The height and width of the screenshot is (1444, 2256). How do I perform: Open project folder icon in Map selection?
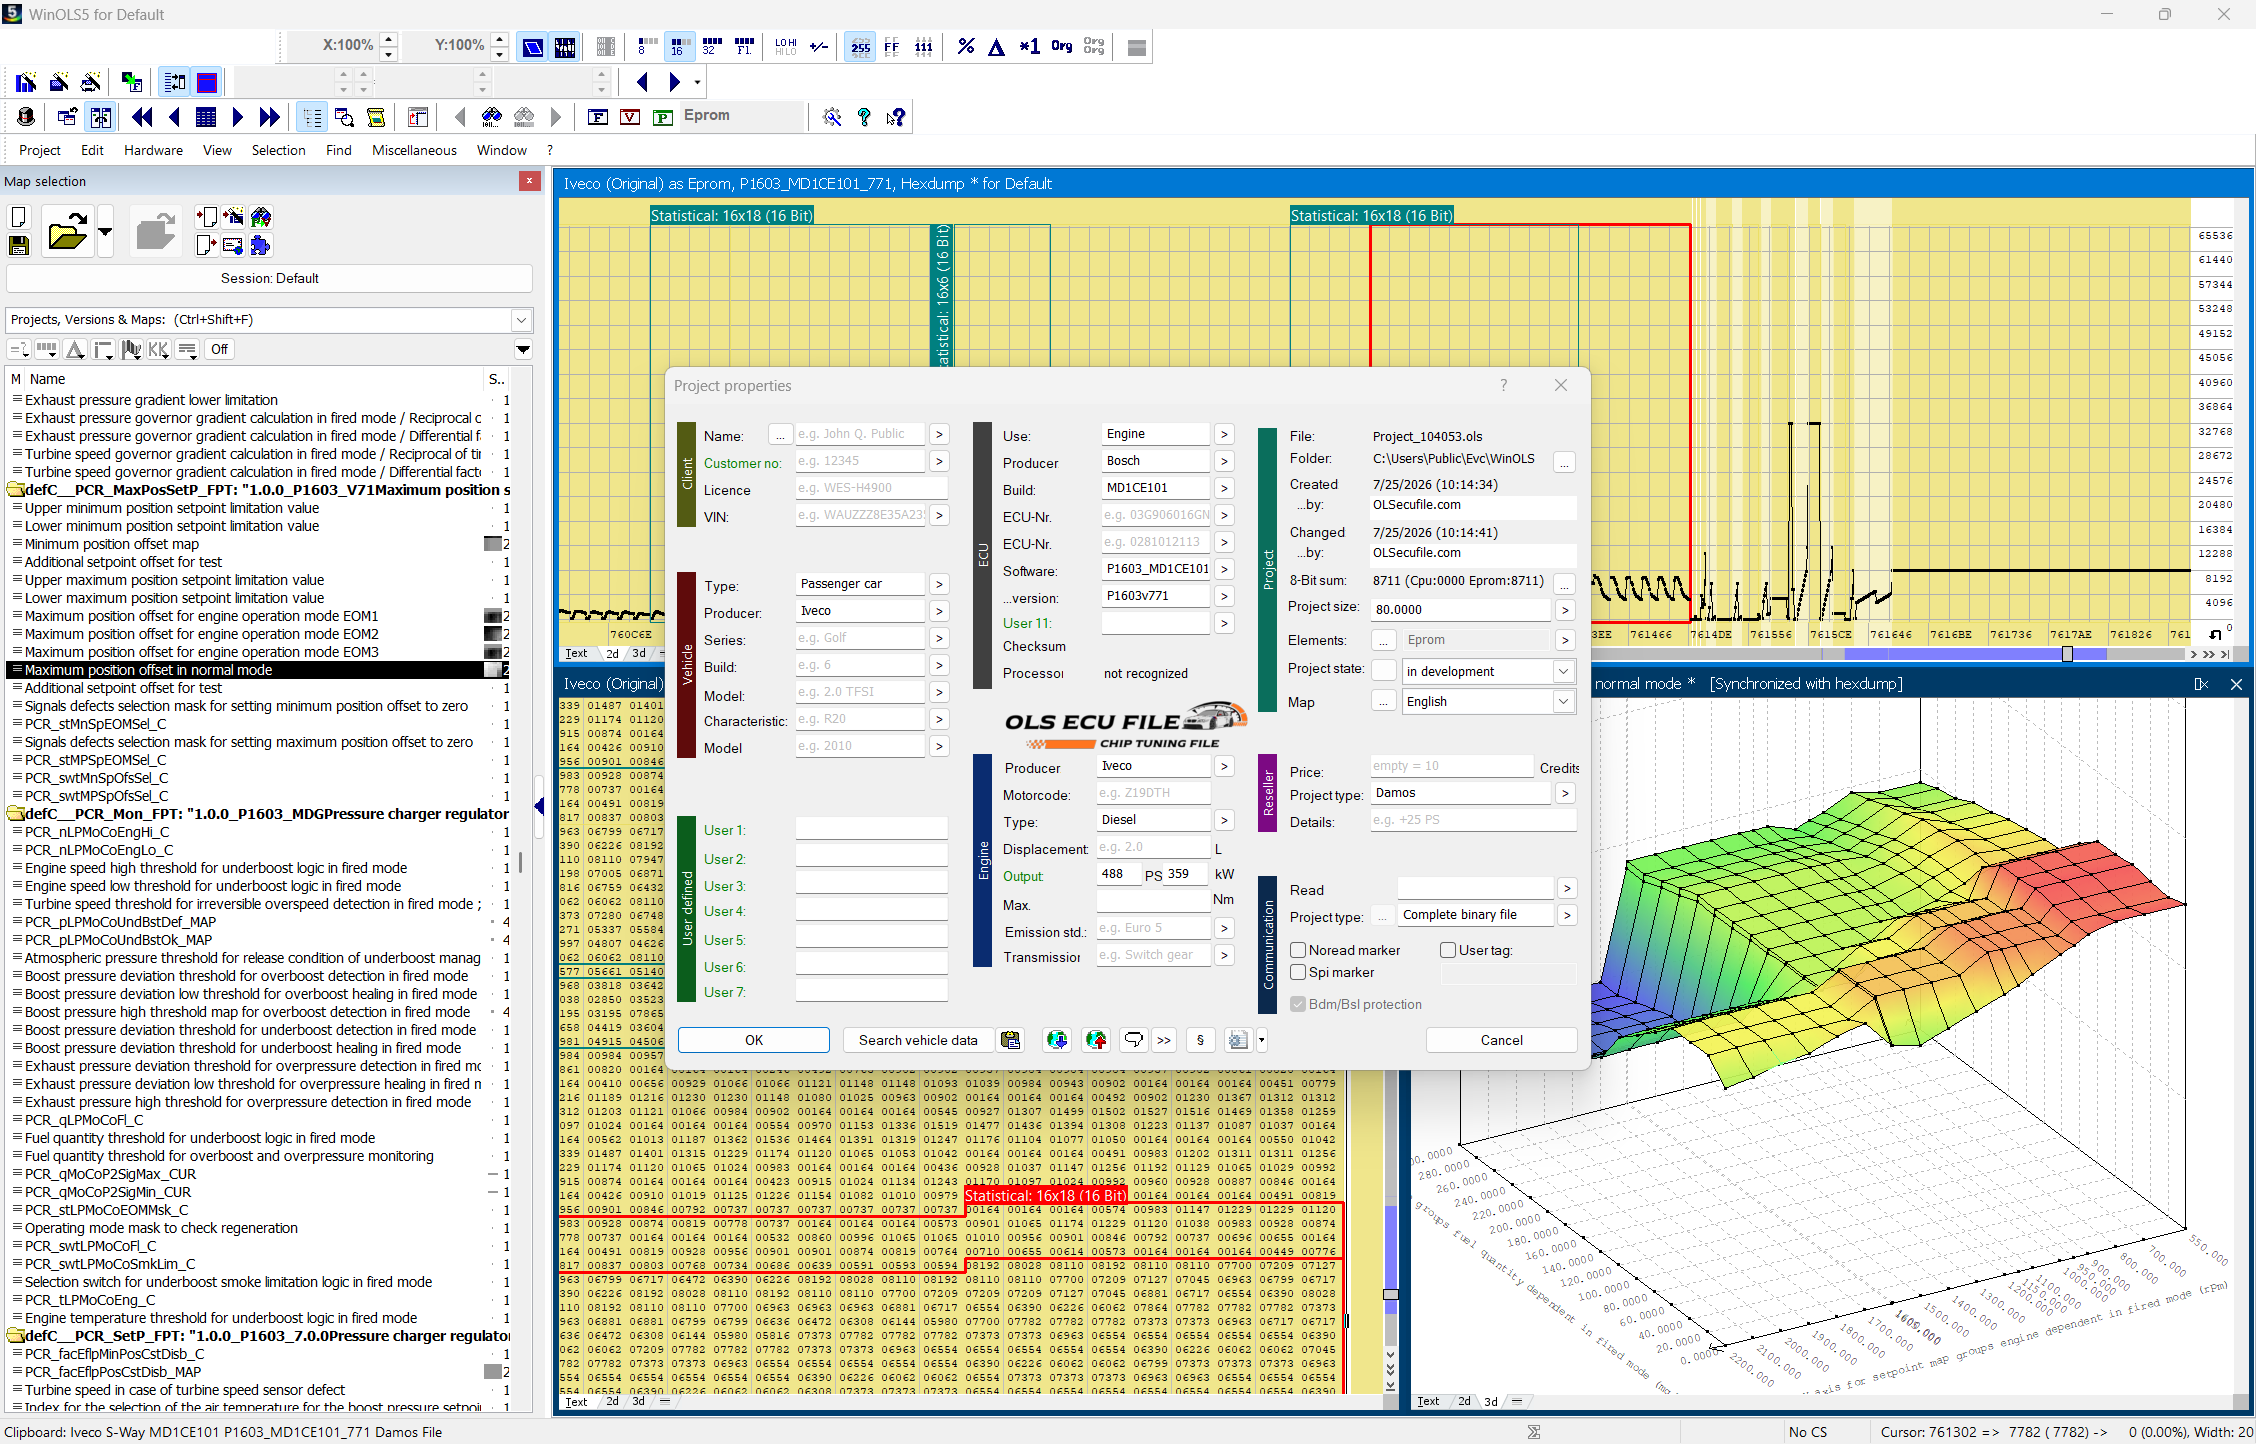point(67,233)
